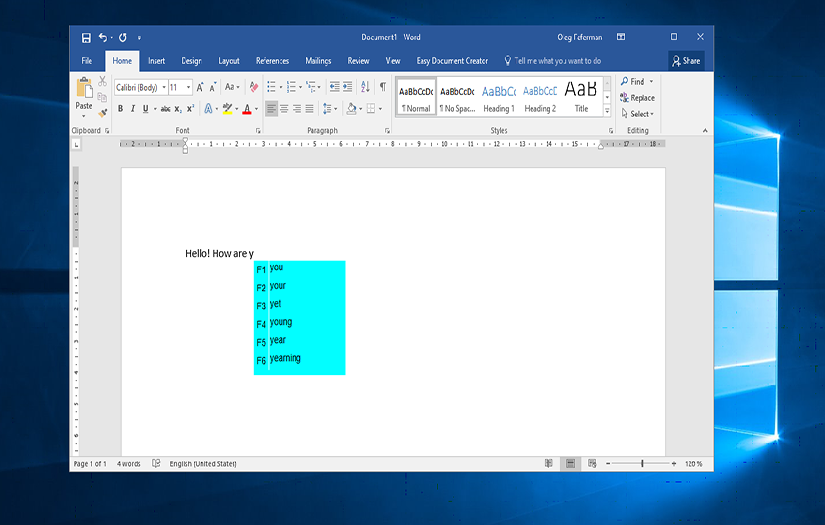Expand the Styles gallery more arrow
This screenshot has width=825, height=525.
pos(607,110)
